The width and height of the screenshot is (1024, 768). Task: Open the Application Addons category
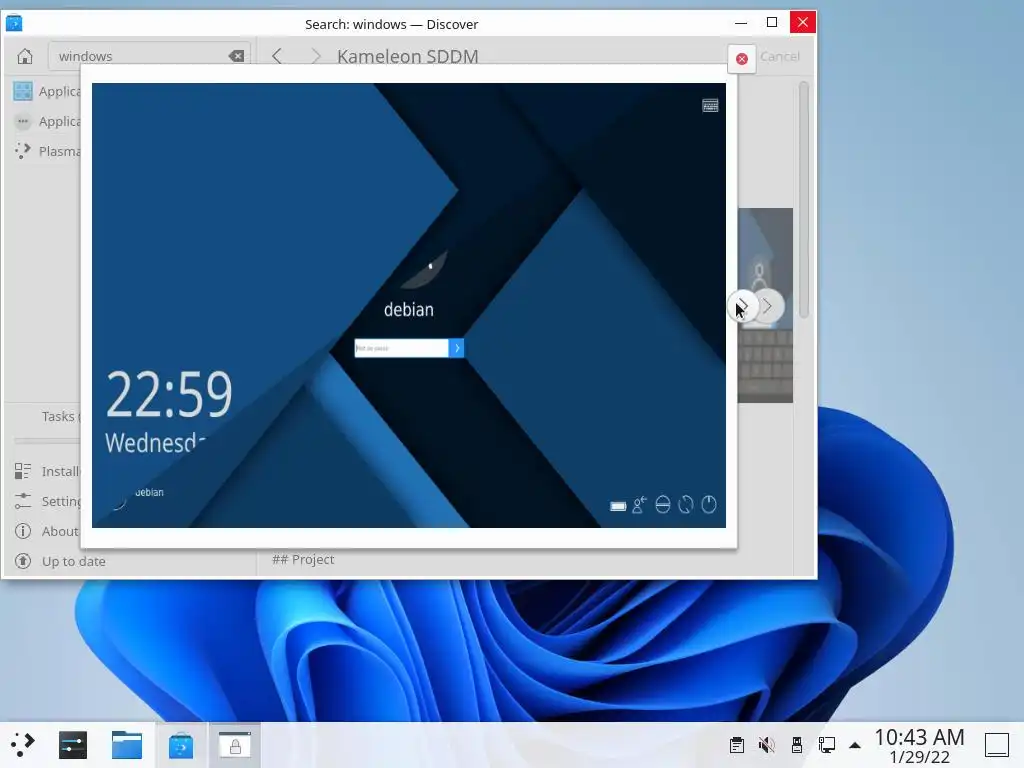[x=46, y=121]
